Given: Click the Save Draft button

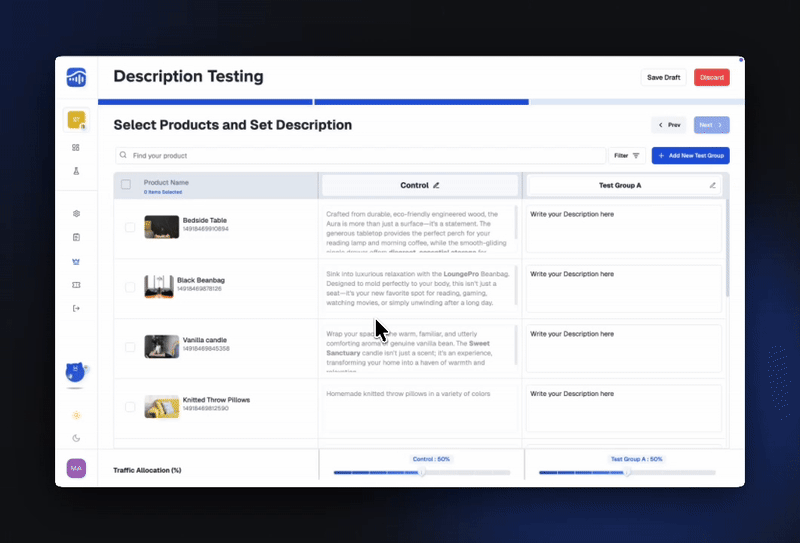Looking at the screenshot, I should 664,77.
